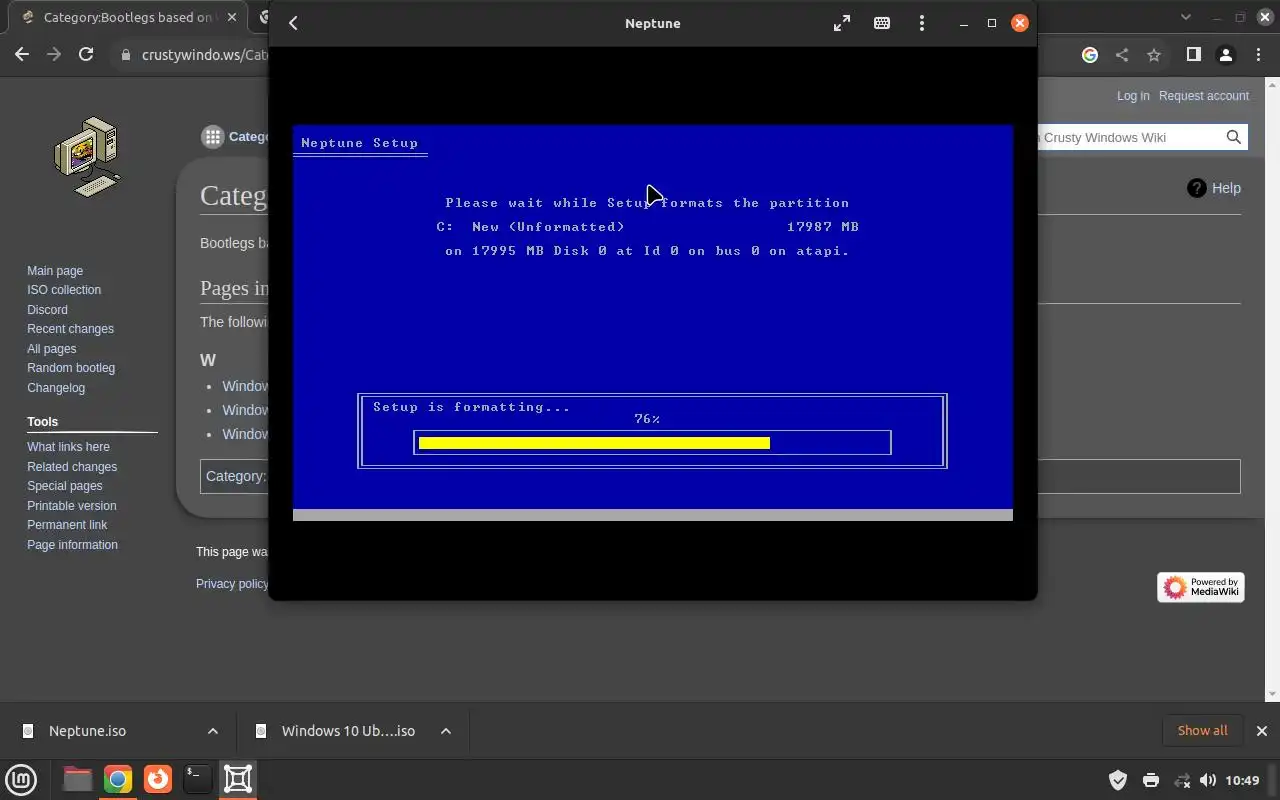Expand Neptune.iso download options chevron
This screenshot has height=800, width=1280.
coord(213,731)
